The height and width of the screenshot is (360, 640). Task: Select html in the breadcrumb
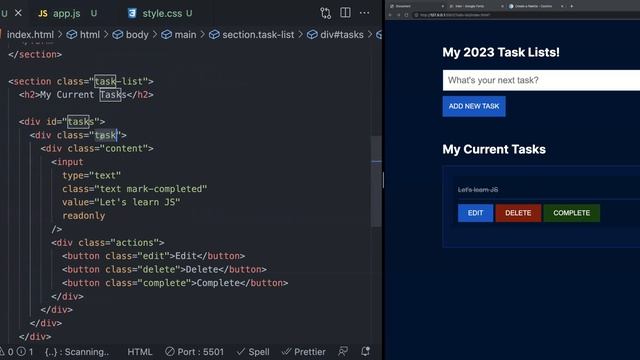89,35
